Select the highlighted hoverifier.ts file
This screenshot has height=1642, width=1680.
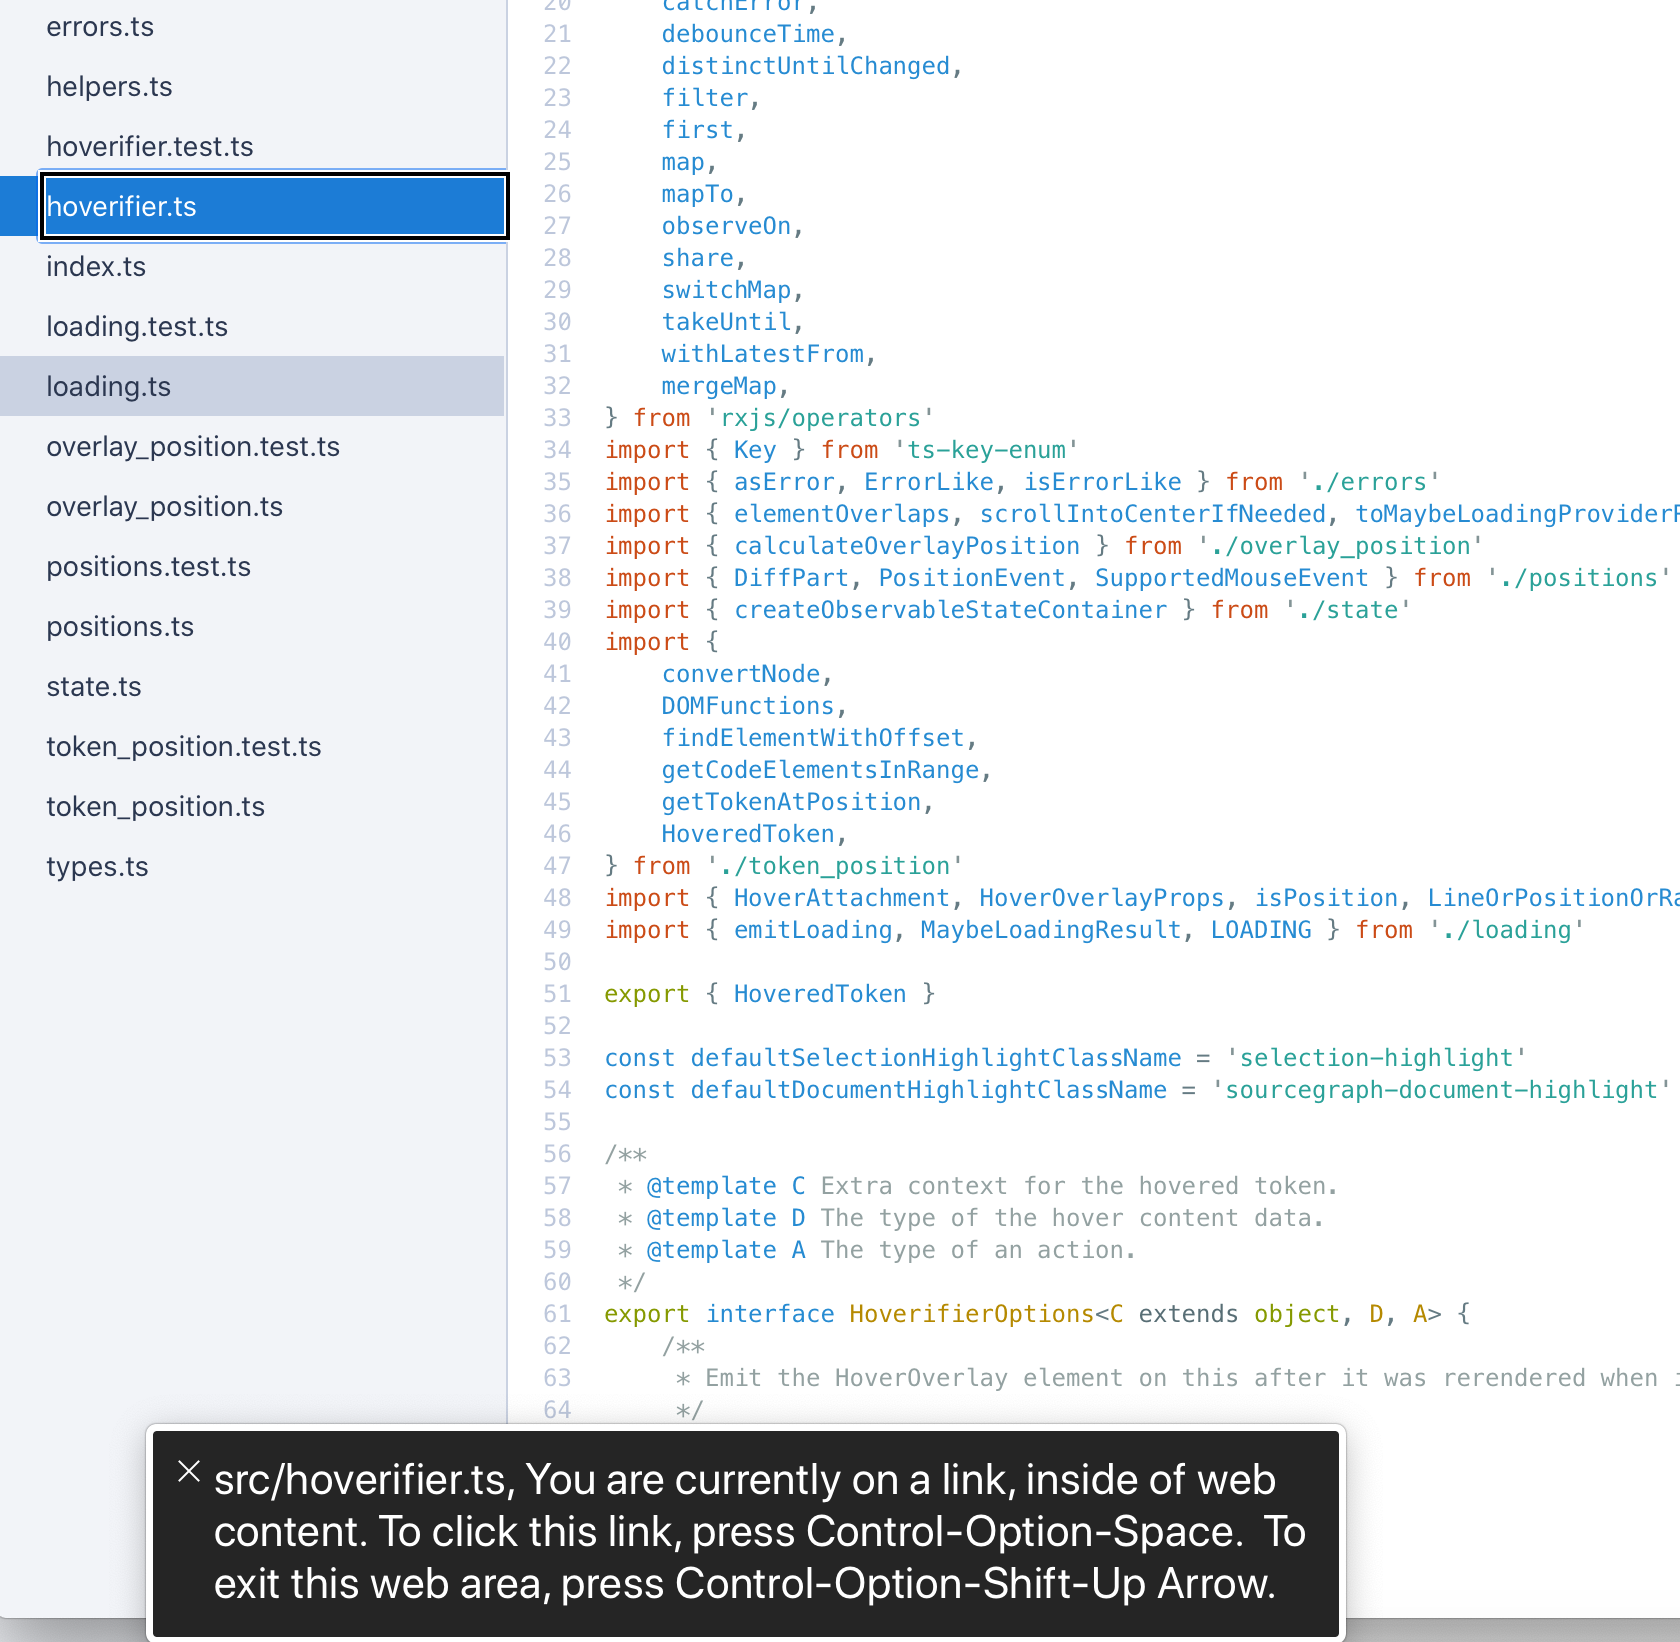[x=274, y=206]
